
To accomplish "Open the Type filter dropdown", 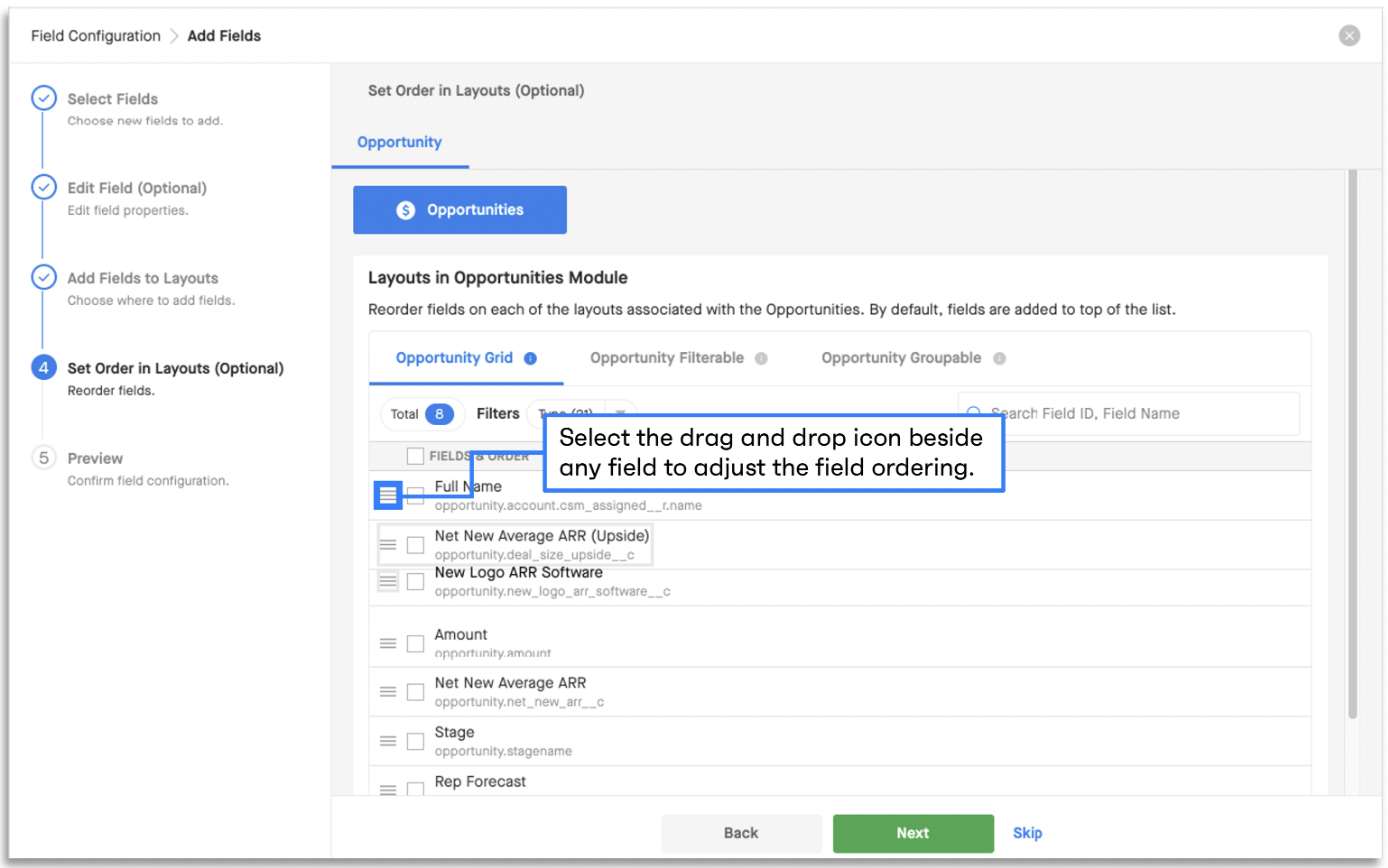I will [x=581, y=414].
